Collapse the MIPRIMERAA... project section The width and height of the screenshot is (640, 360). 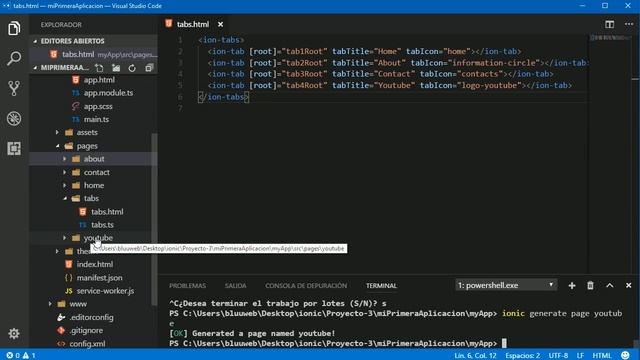pyautogui.click(x=35, y=68)
